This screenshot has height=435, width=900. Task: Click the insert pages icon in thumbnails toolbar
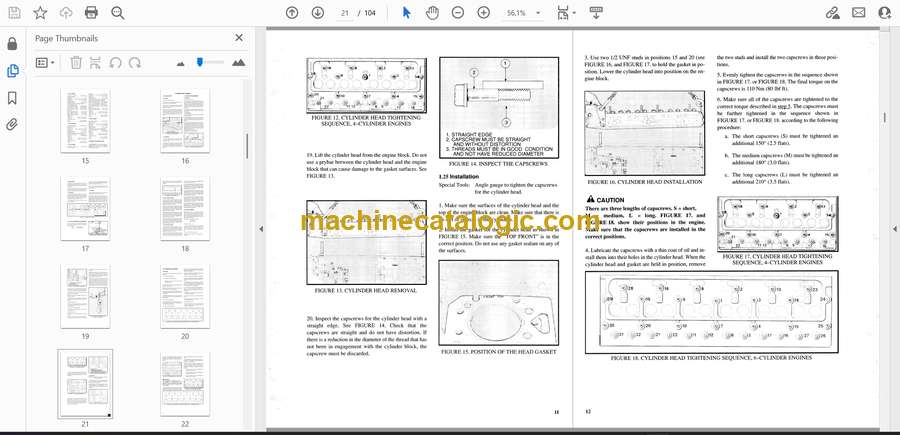tap(95, 63)
